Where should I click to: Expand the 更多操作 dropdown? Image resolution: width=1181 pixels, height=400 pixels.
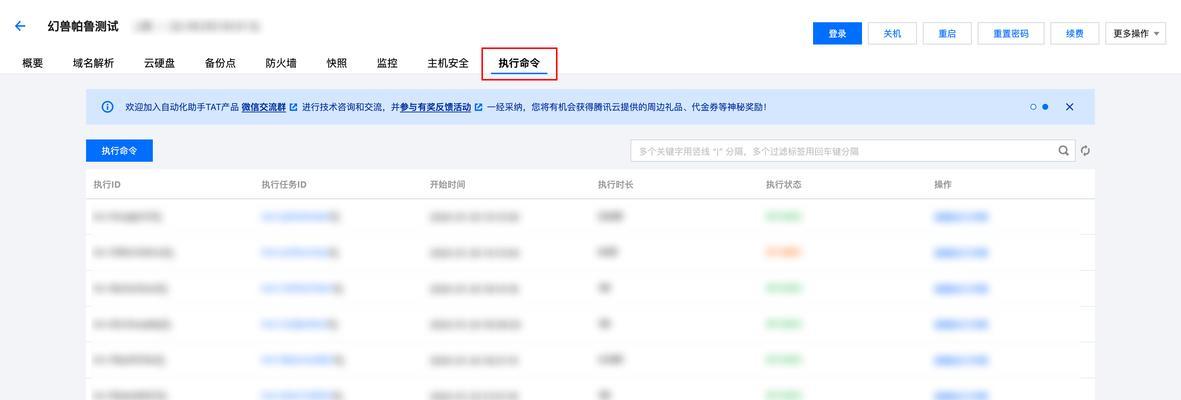(x=1135, y=33)
